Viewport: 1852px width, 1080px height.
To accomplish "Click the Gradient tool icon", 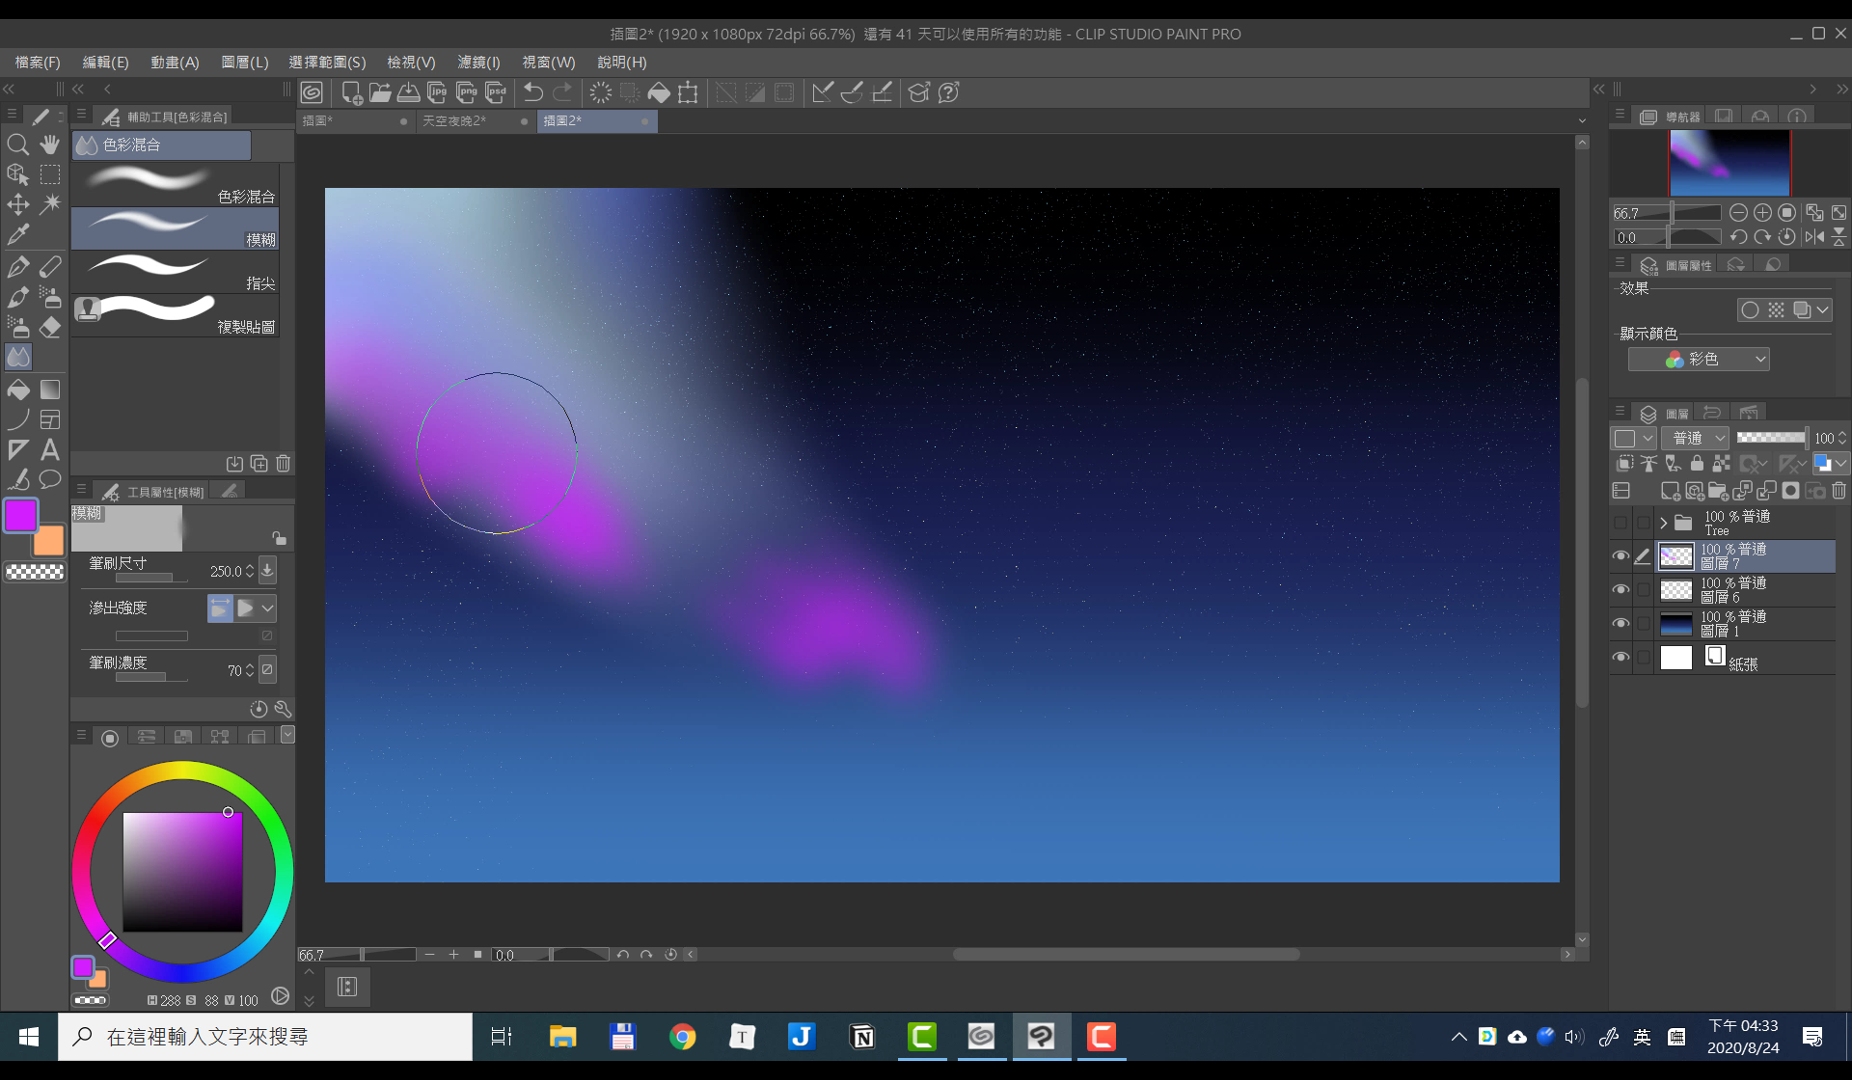I will coord(50,390).
